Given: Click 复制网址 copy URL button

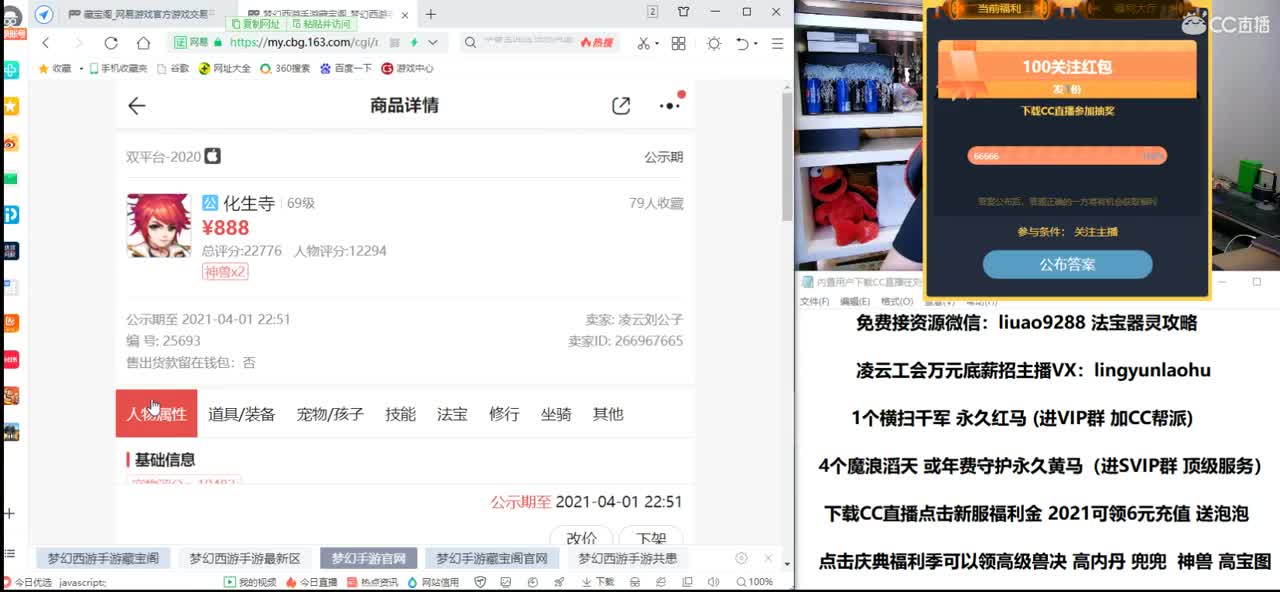Looking at the screenshot, I should (x=257, y=23).
